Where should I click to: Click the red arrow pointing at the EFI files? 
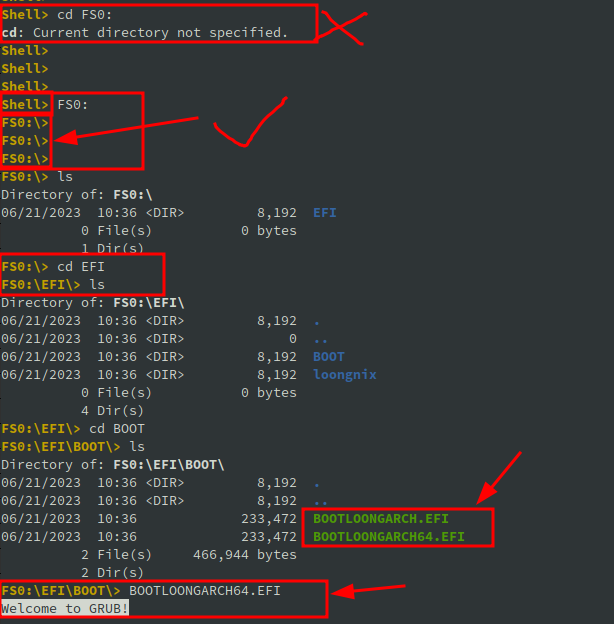500,476
